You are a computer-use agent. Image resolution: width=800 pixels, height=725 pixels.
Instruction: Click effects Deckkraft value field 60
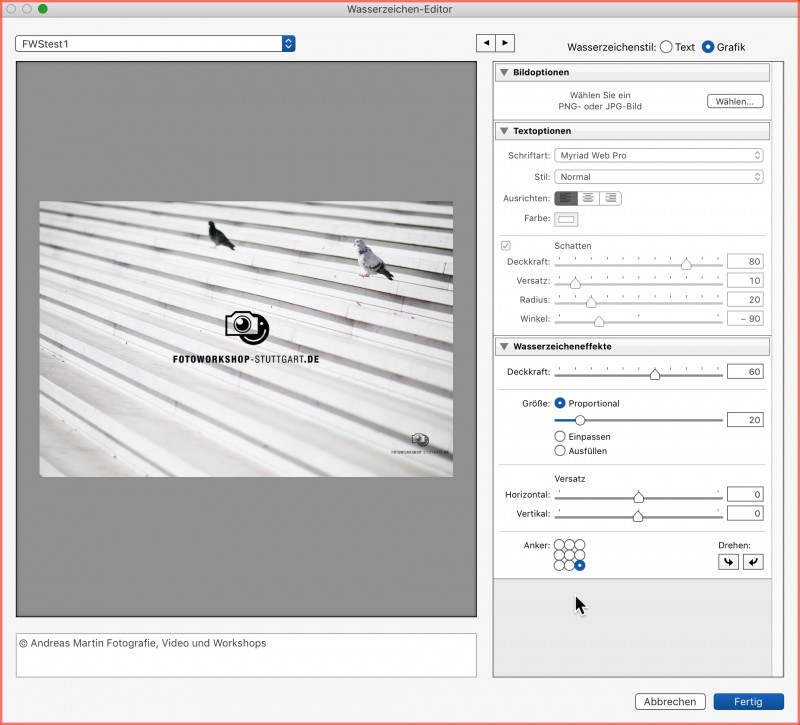745,371
